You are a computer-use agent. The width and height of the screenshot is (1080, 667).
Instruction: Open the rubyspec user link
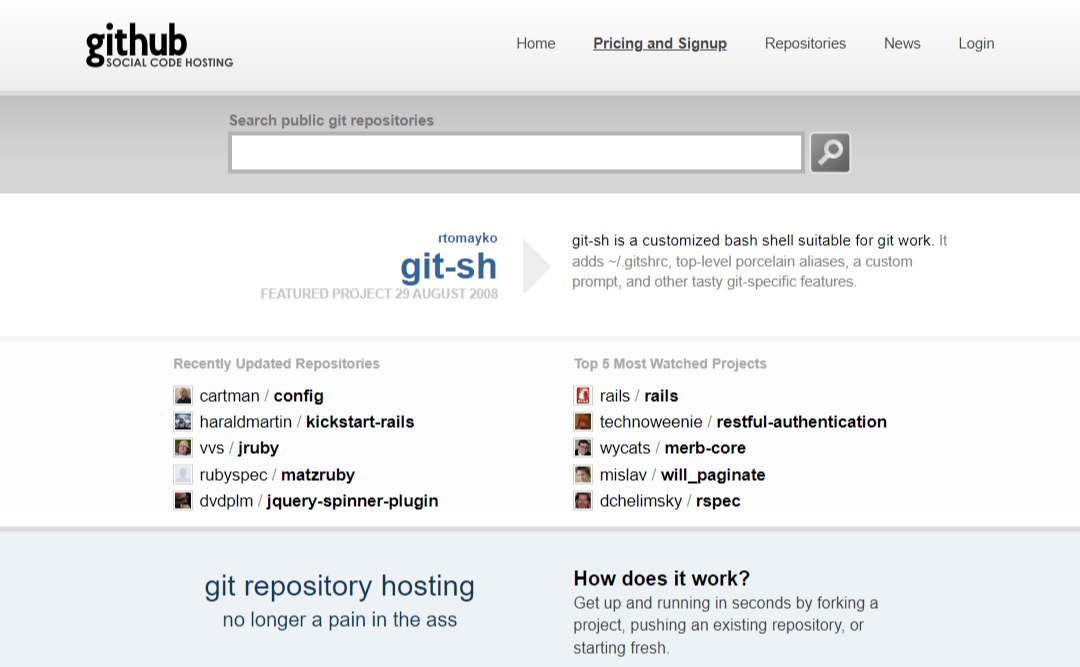click(233, 475)
